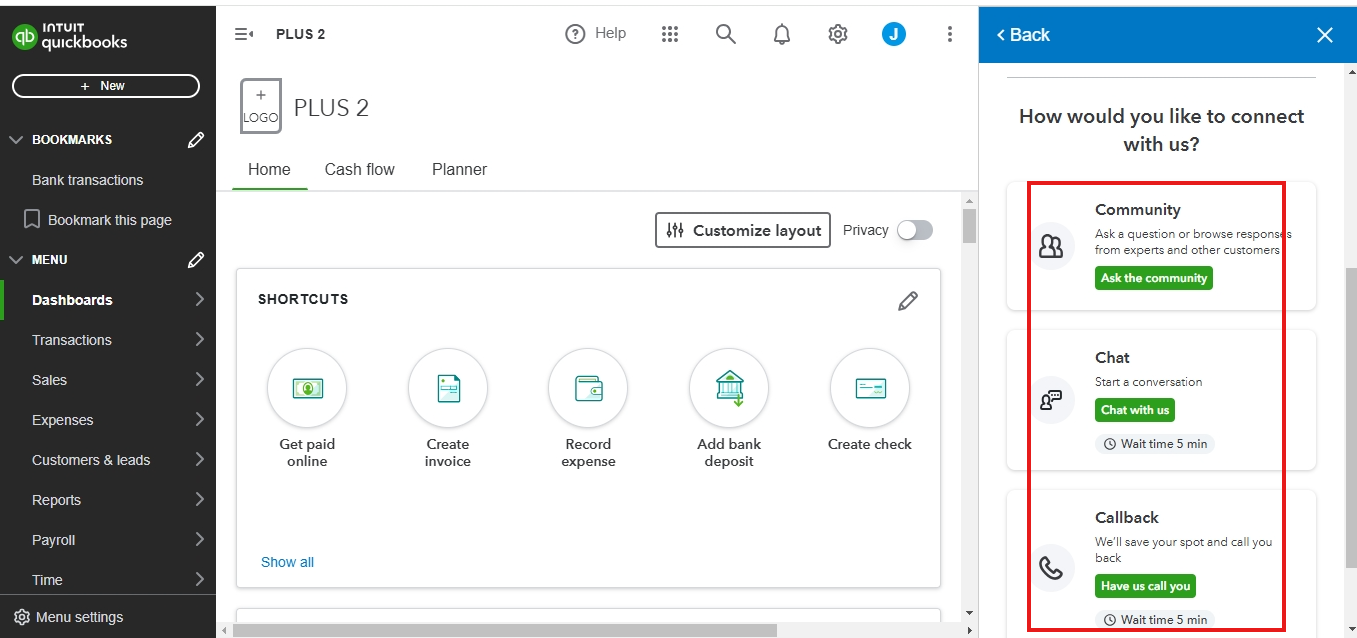Edit the menu with pencil icon
Viewport: 1357px width, 638px height.
tap(196, 260)
